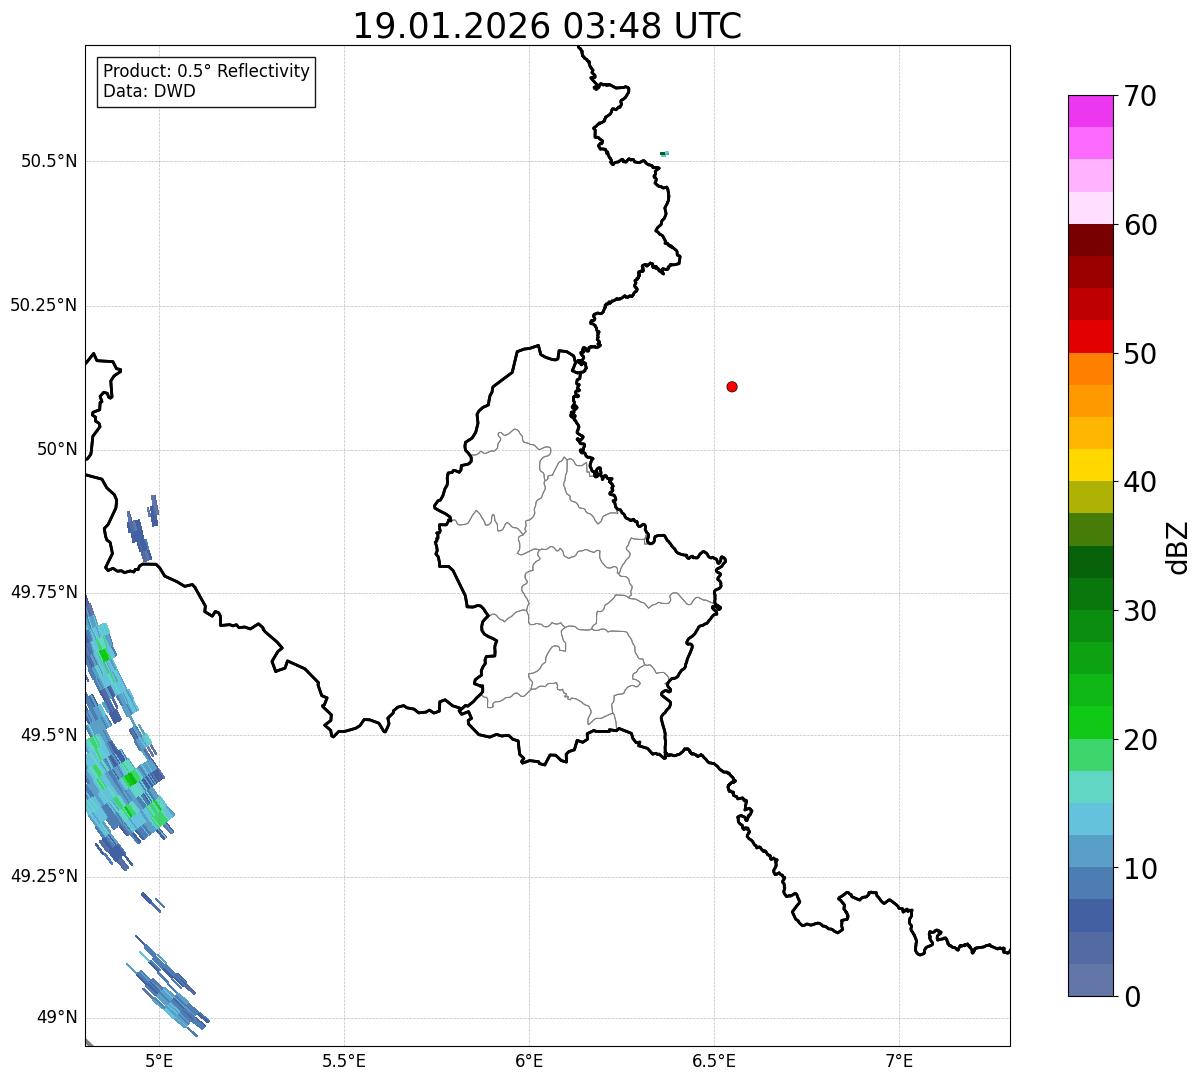Image resolution: width=1202 pixels, height=1081 pixels.
Task: Click the red location marker dot
Action: point(732,386)
